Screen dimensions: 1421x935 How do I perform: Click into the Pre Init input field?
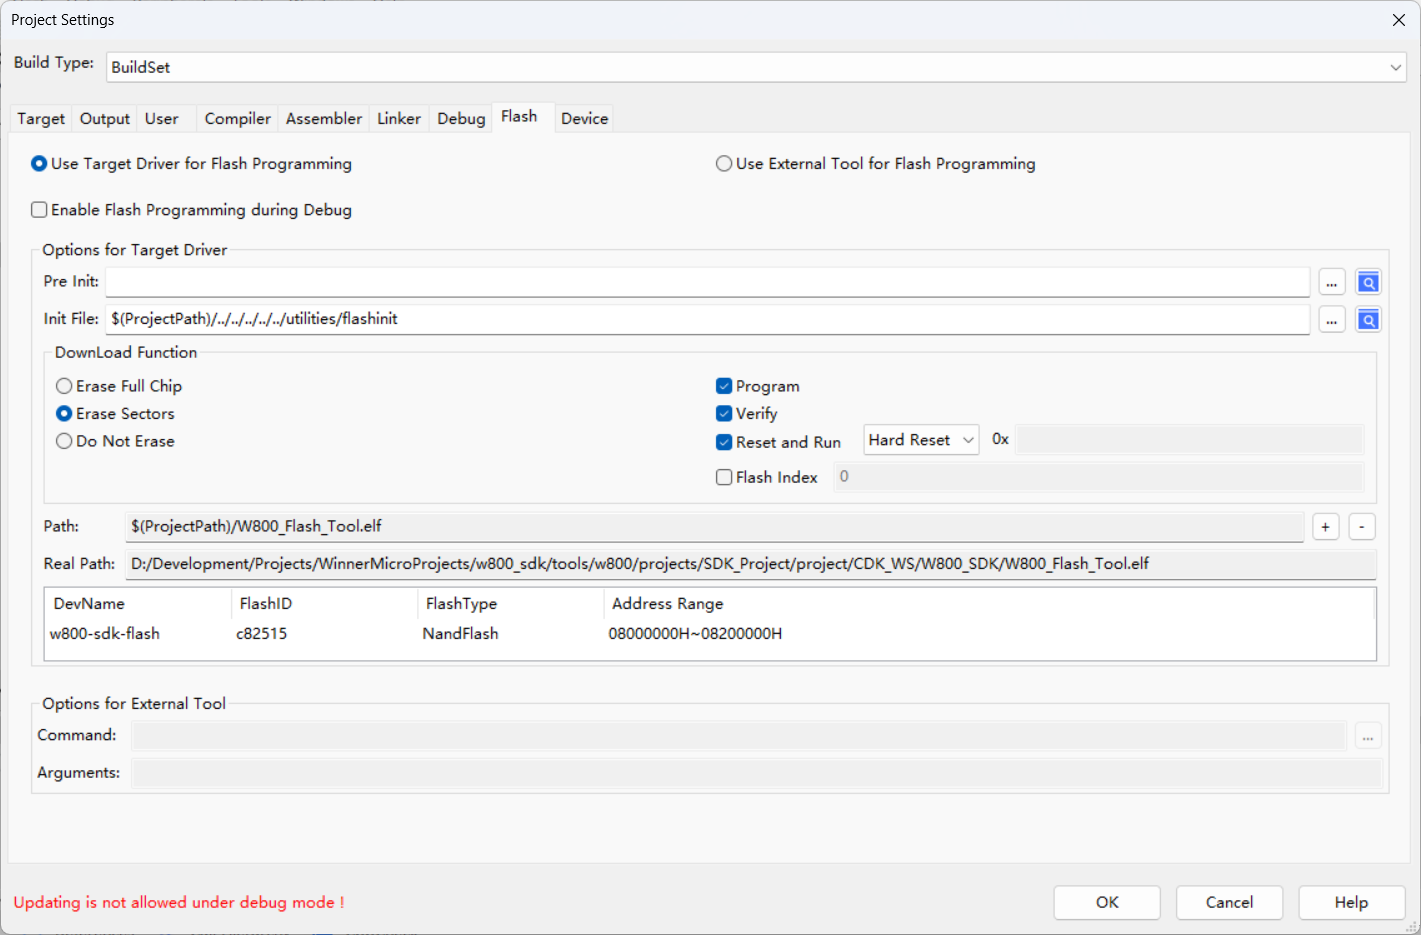coord(707,282)
